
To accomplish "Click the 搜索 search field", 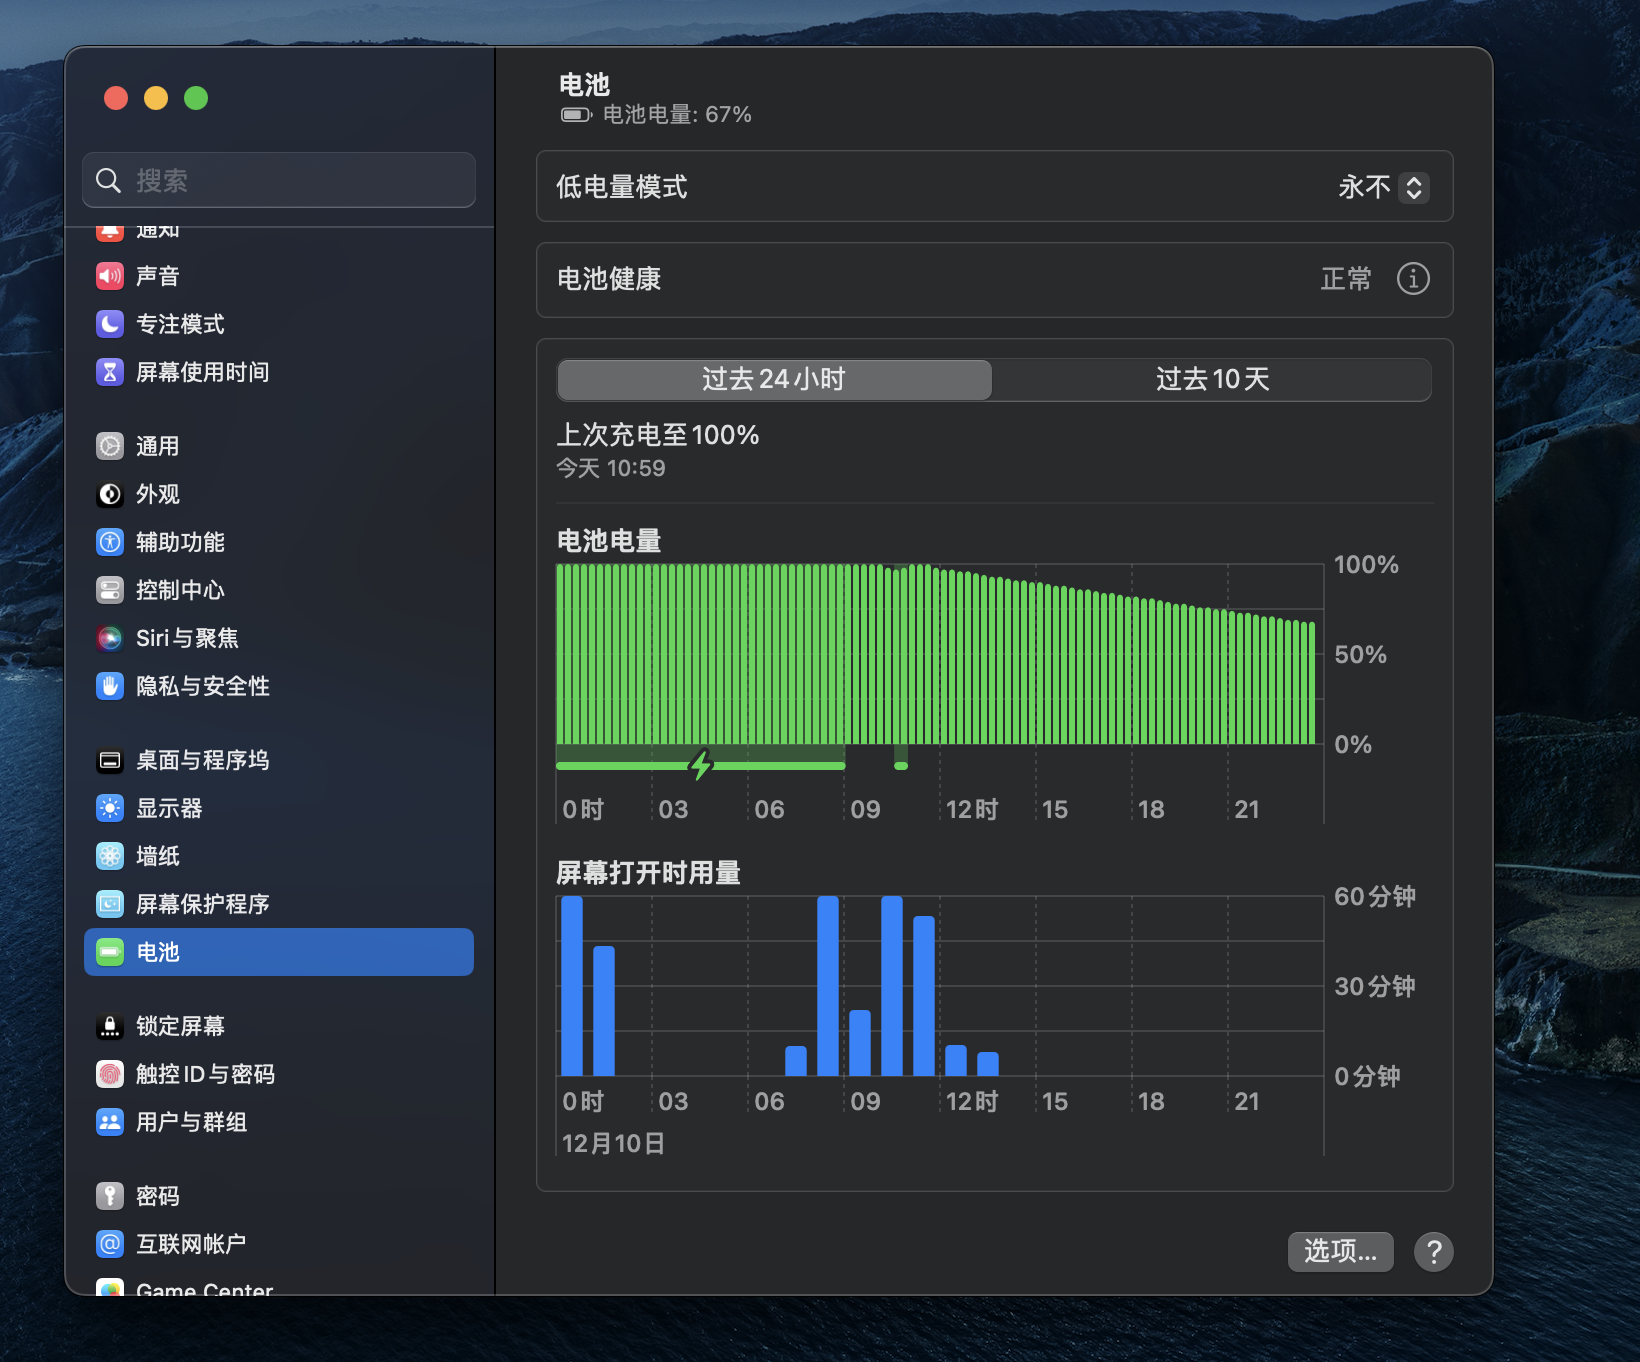I will (x=279, y=180).
